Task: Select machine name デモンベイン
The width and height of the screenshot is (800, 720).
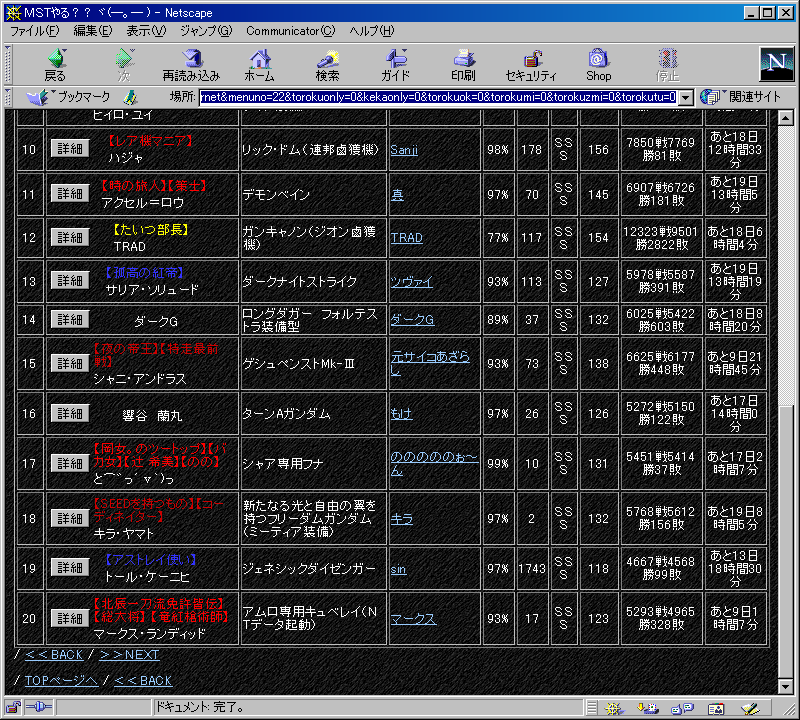Action: (x=276, y=194)
